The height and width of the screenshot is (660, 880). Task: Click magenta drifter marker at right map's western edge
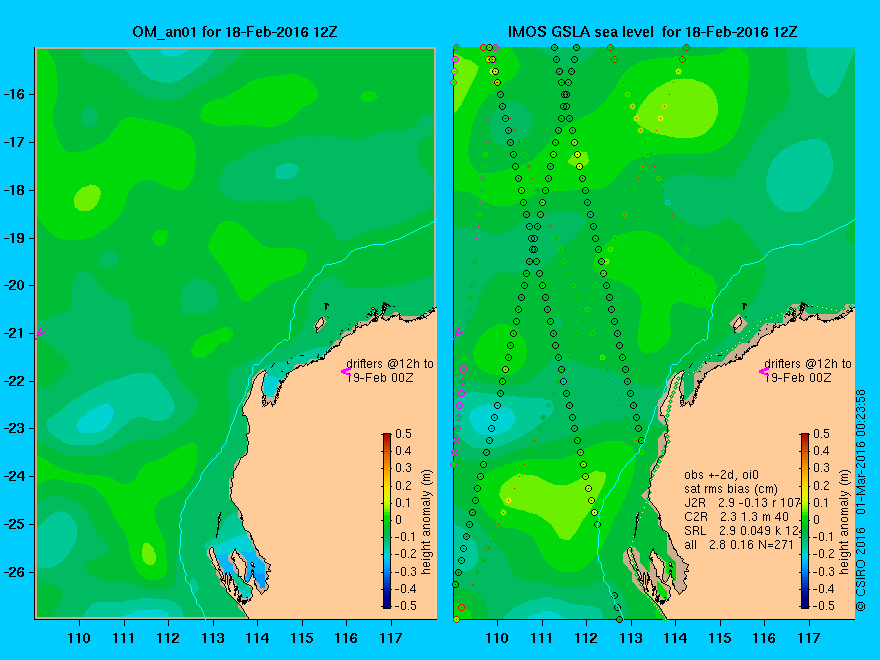point(457,333)
